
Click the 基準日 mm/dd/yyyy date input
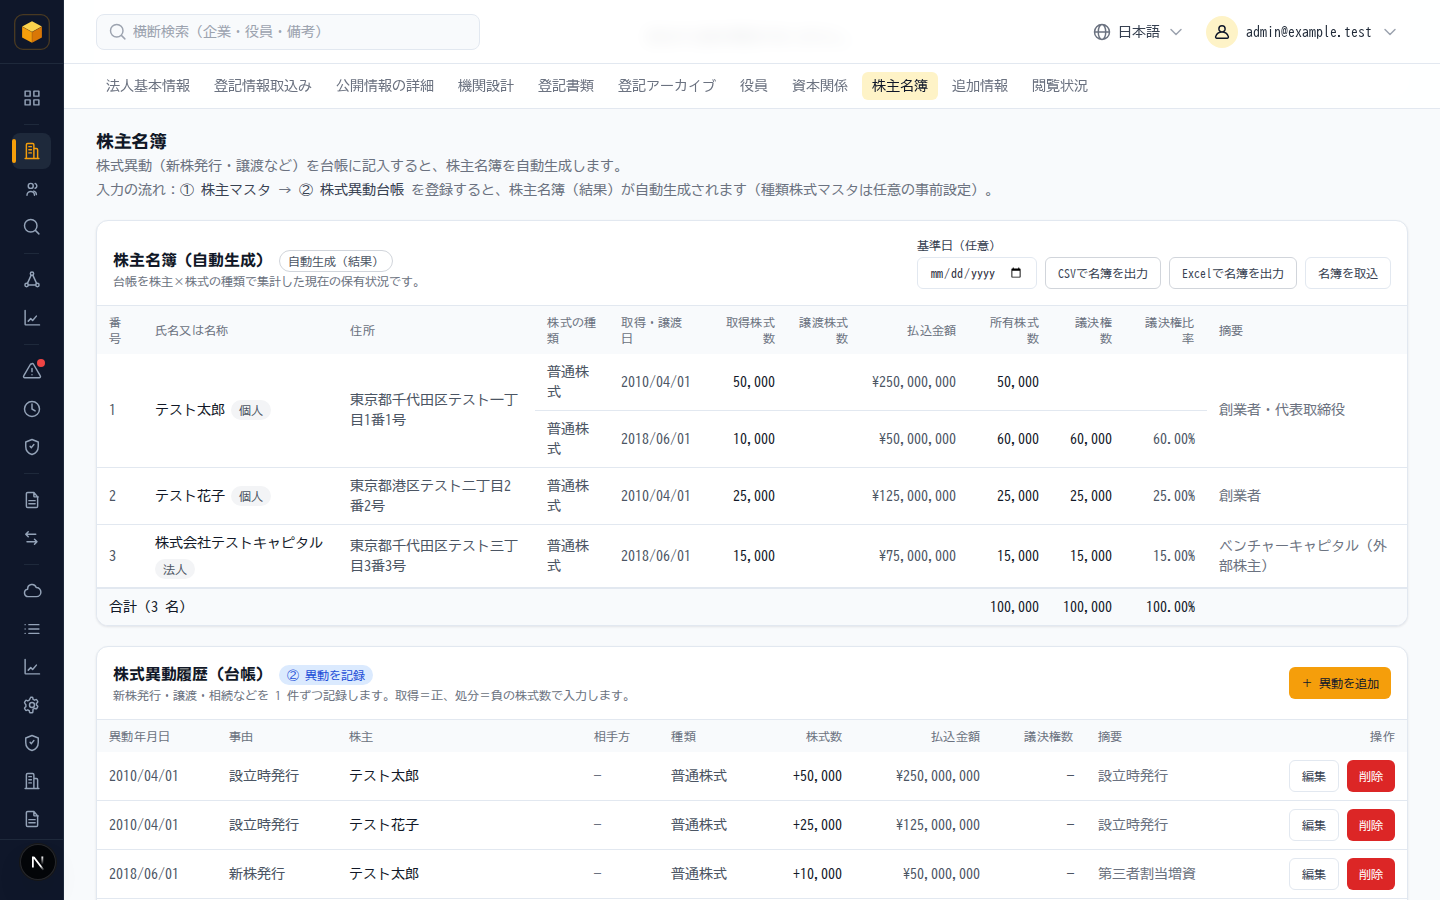click(977, 273)
